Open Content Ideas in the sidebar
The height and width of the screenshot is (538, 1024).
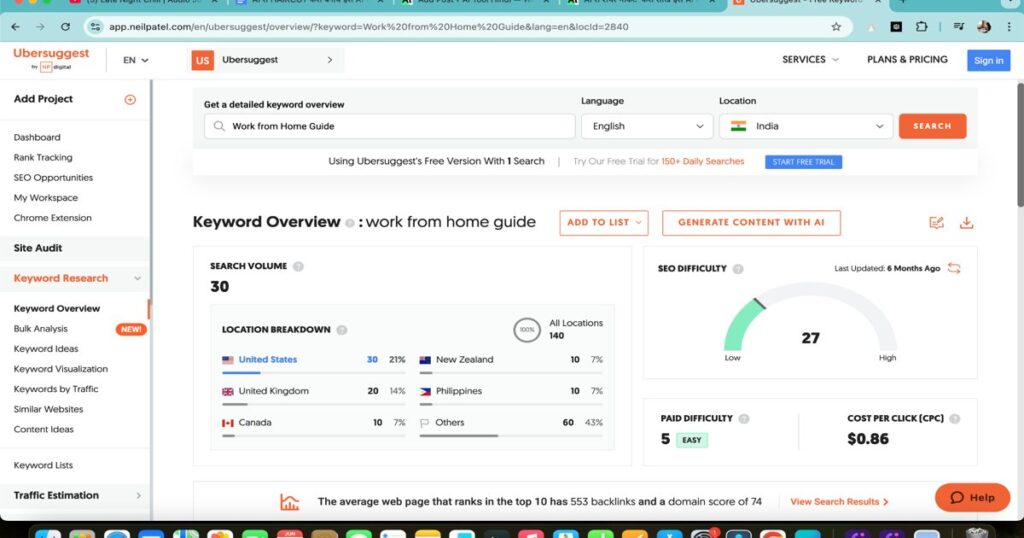point(43,430)
